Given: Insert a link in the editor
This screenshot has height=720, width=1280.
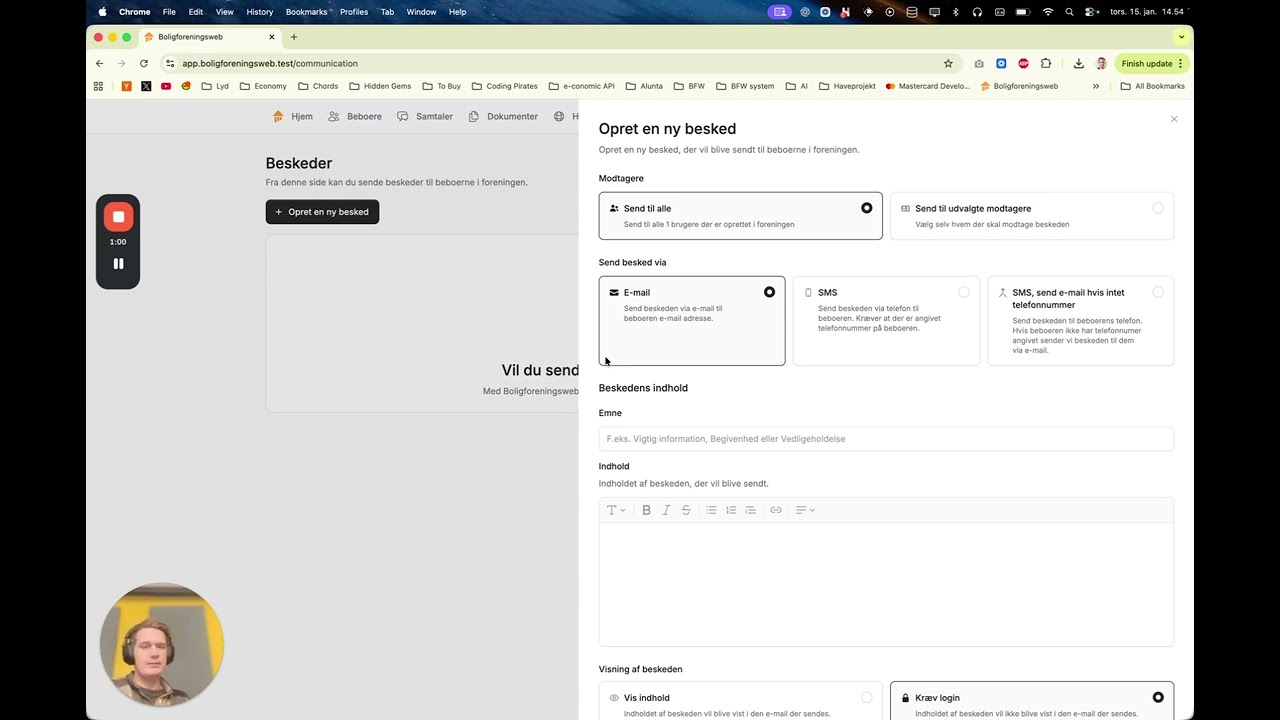Looking at the screenshot, I should [x=776, y=510].
